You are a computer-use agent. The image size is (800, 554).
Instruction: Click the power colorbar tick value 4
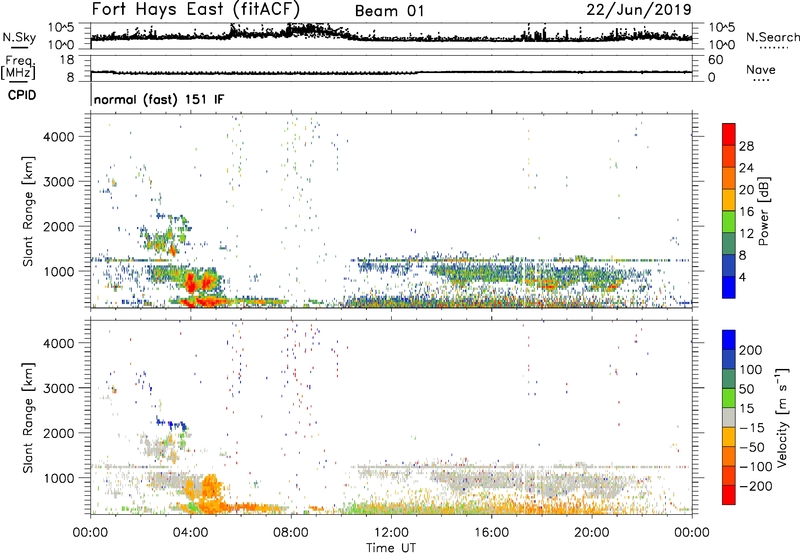742,277
